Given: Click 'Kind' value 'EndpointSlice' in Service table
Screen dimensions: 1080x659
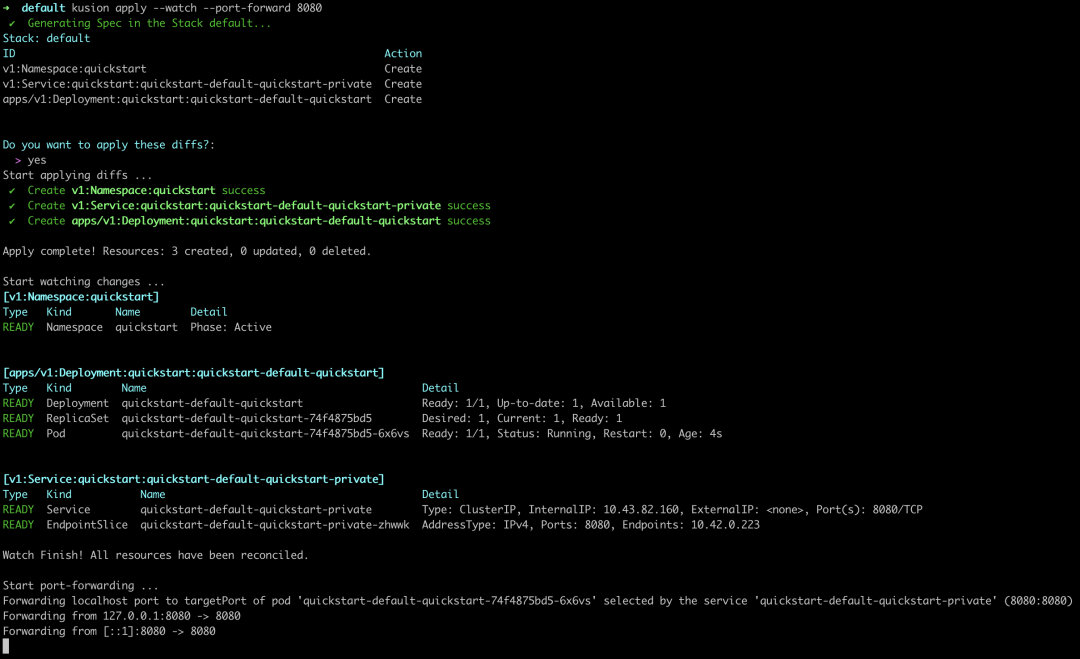Looking at the screenshot, I should point(87,525).
